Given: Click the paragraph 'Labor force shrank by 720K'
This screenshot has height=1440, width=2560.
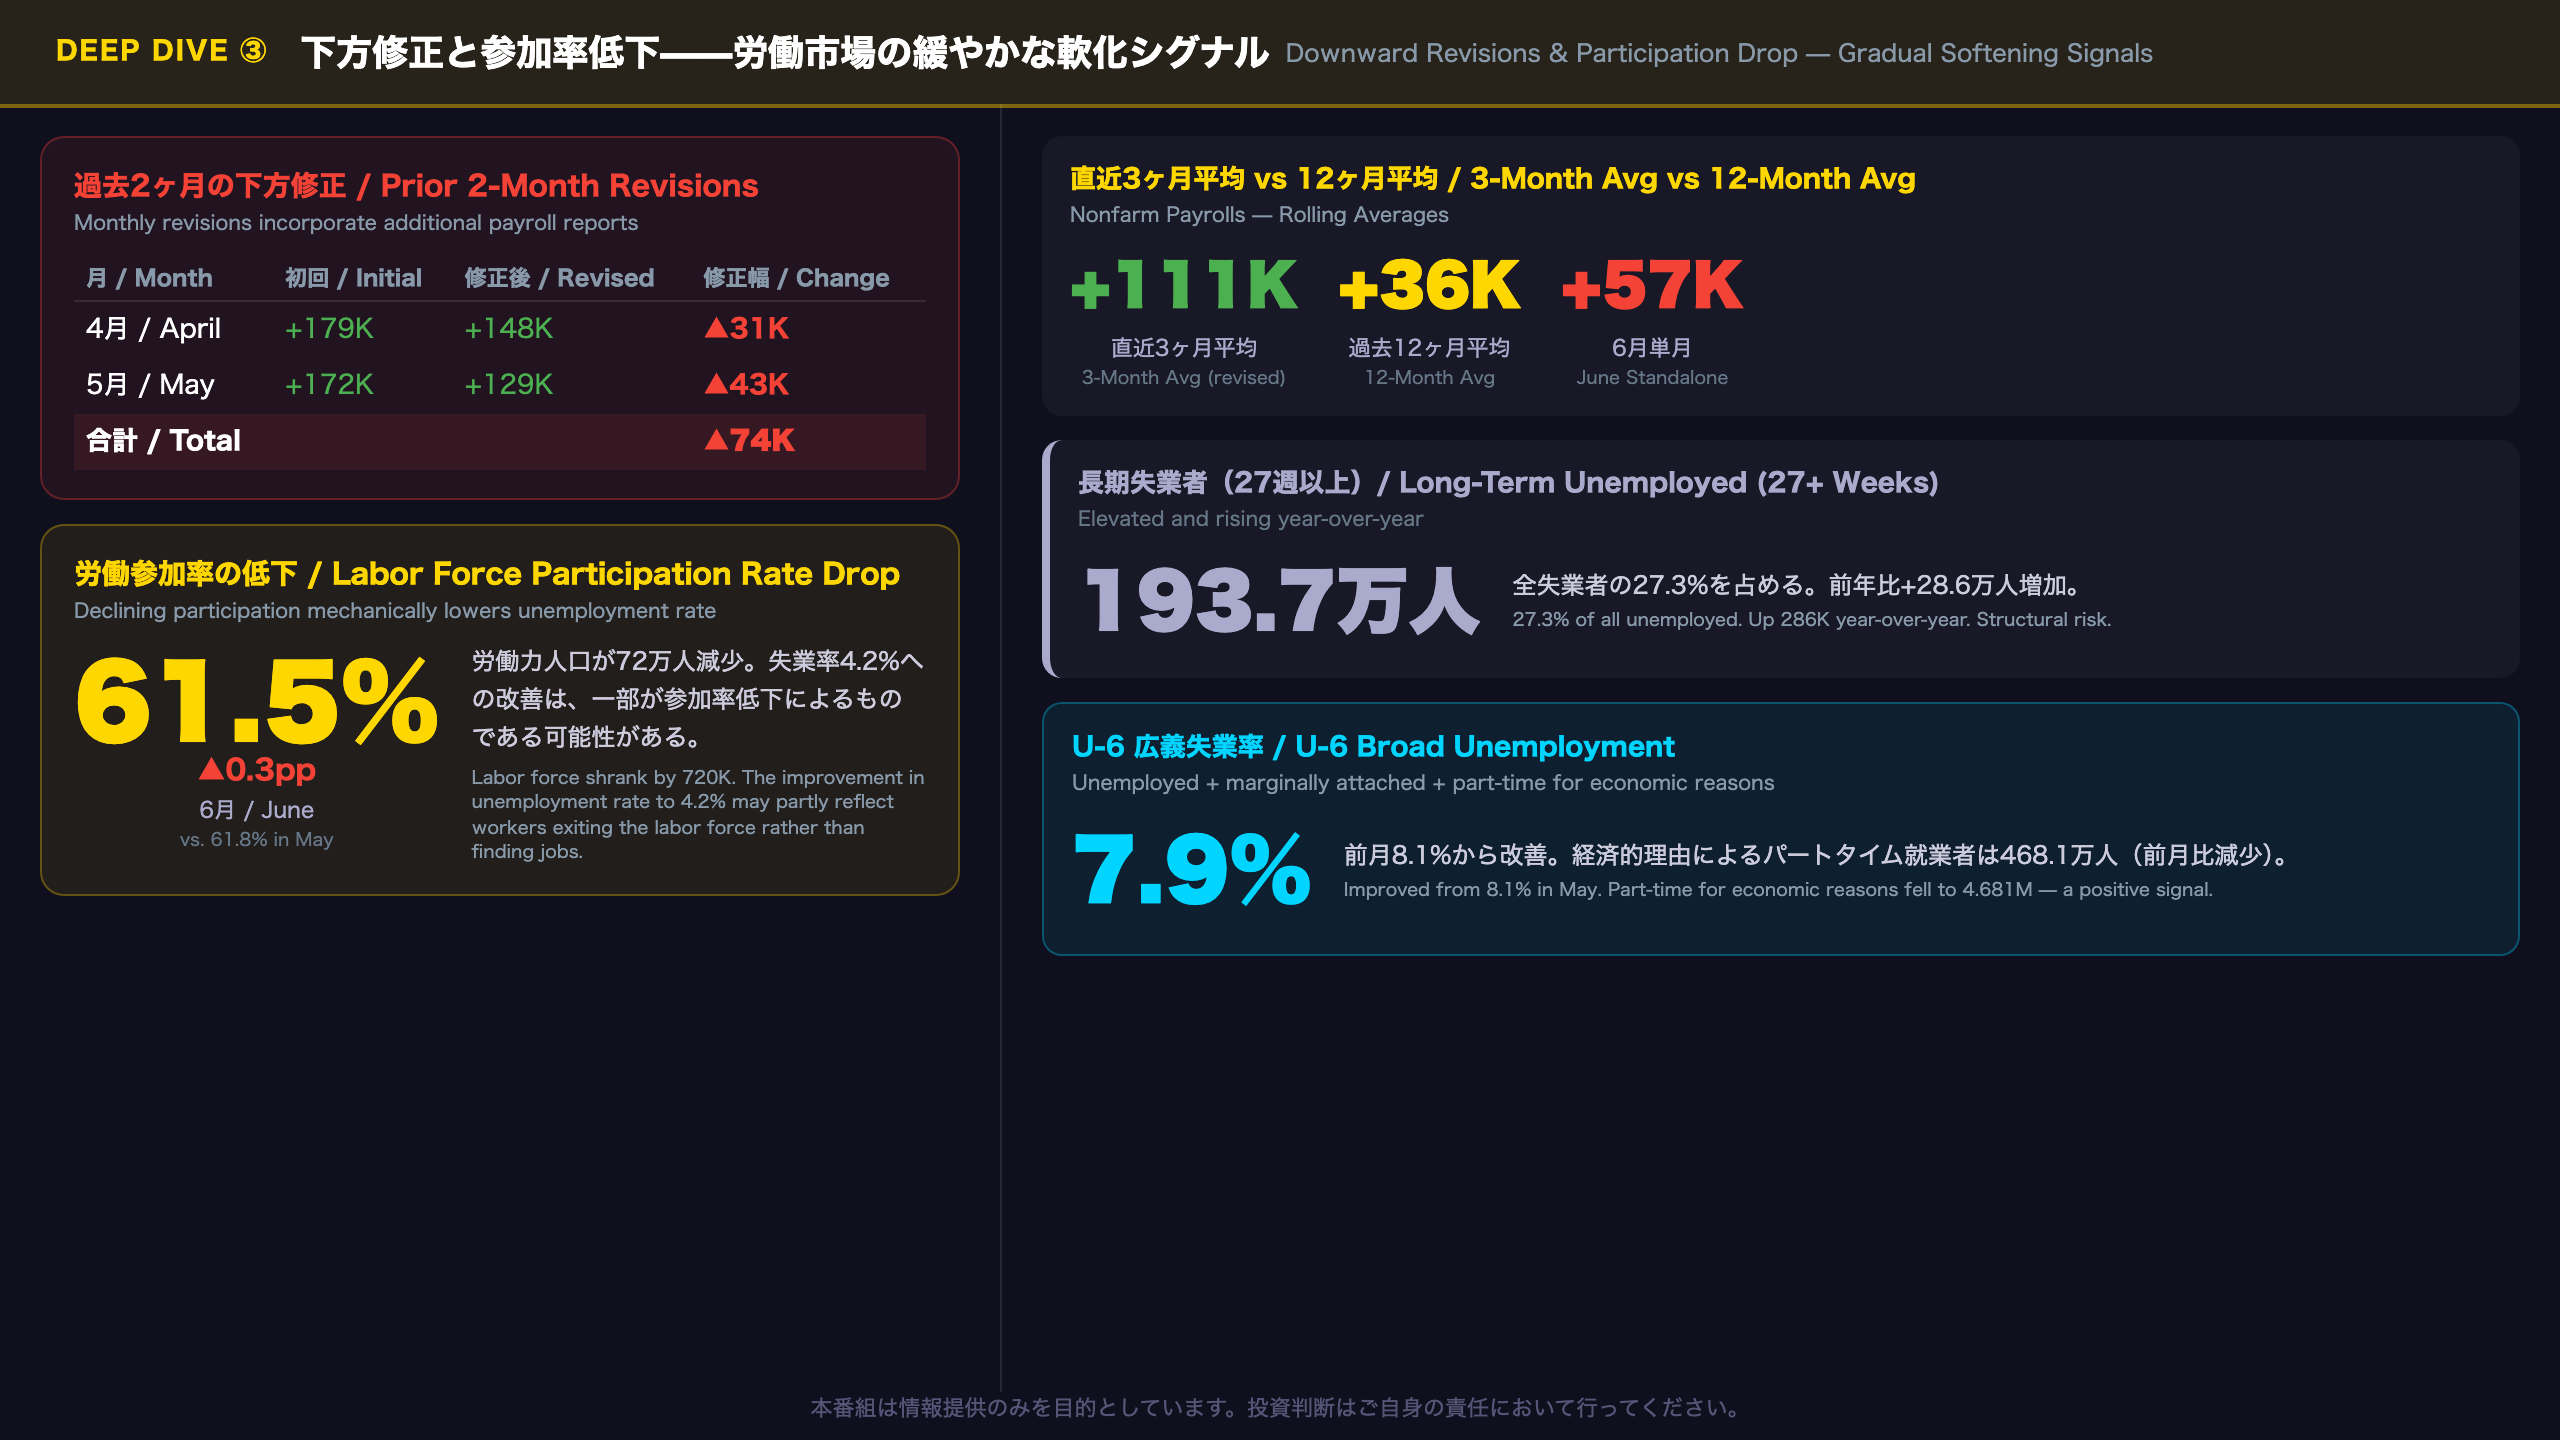Looking at the screenshot, I should pyautogui.click(x=697, y=814).
